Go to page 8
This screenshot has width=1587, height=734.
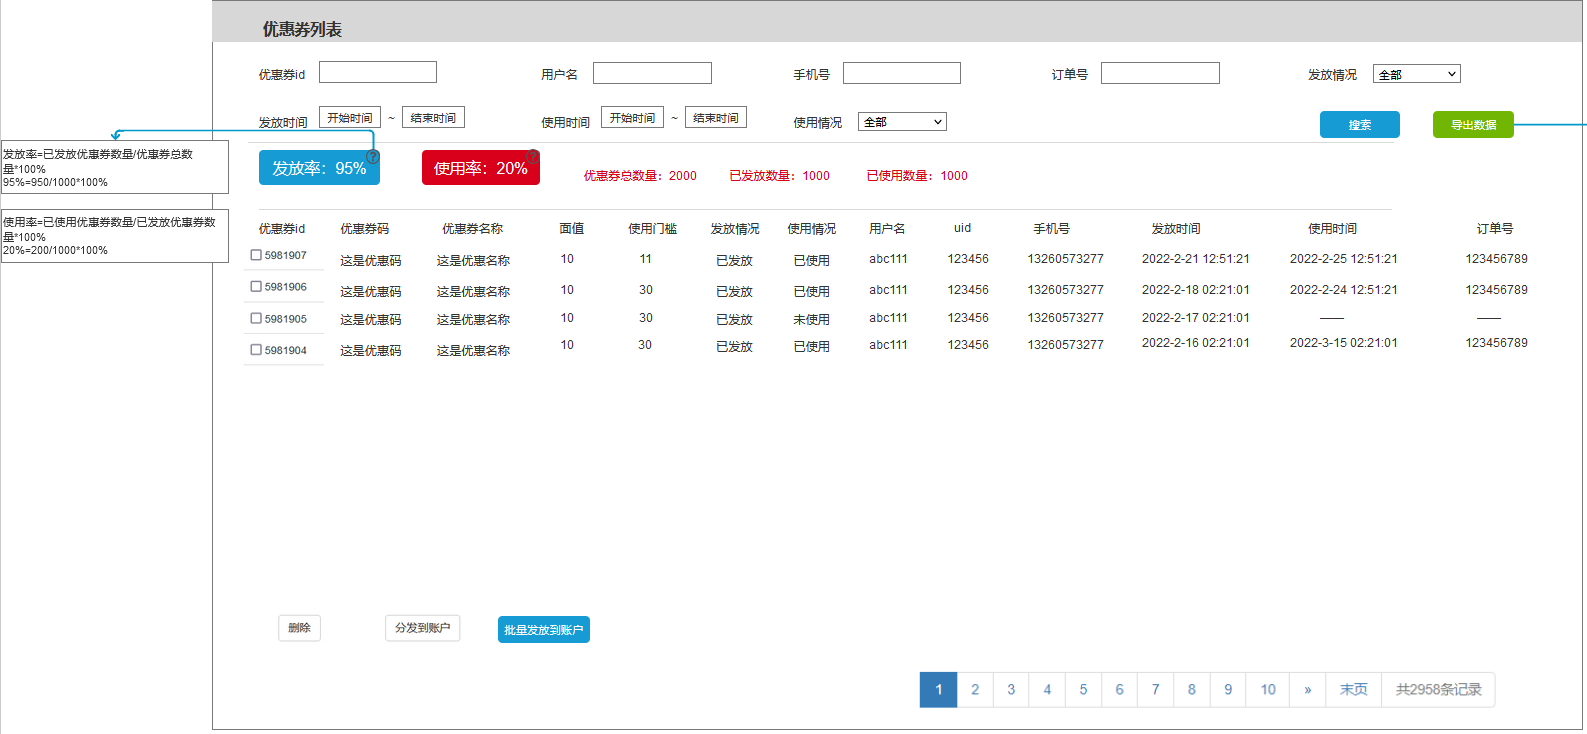tap(1191, 690)
